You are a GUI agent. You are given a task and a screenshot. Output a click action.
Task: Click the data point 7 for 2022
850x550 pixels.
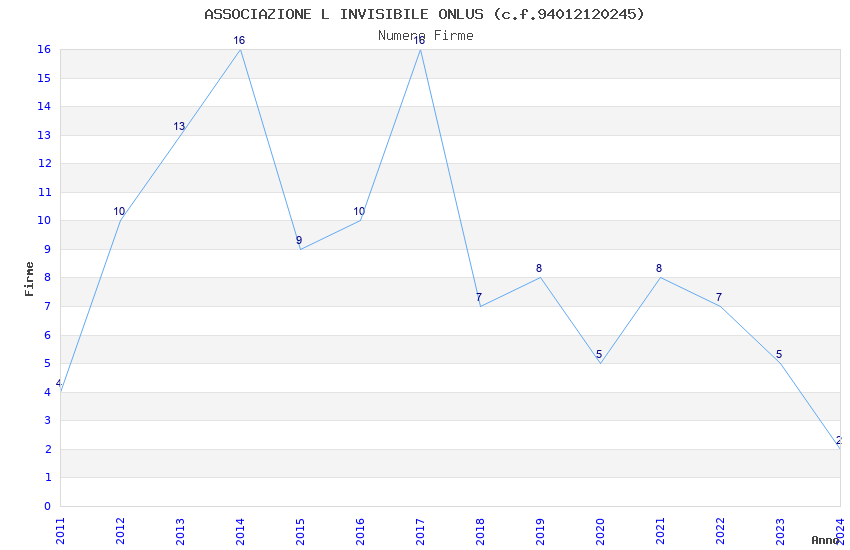coord(719,297)
